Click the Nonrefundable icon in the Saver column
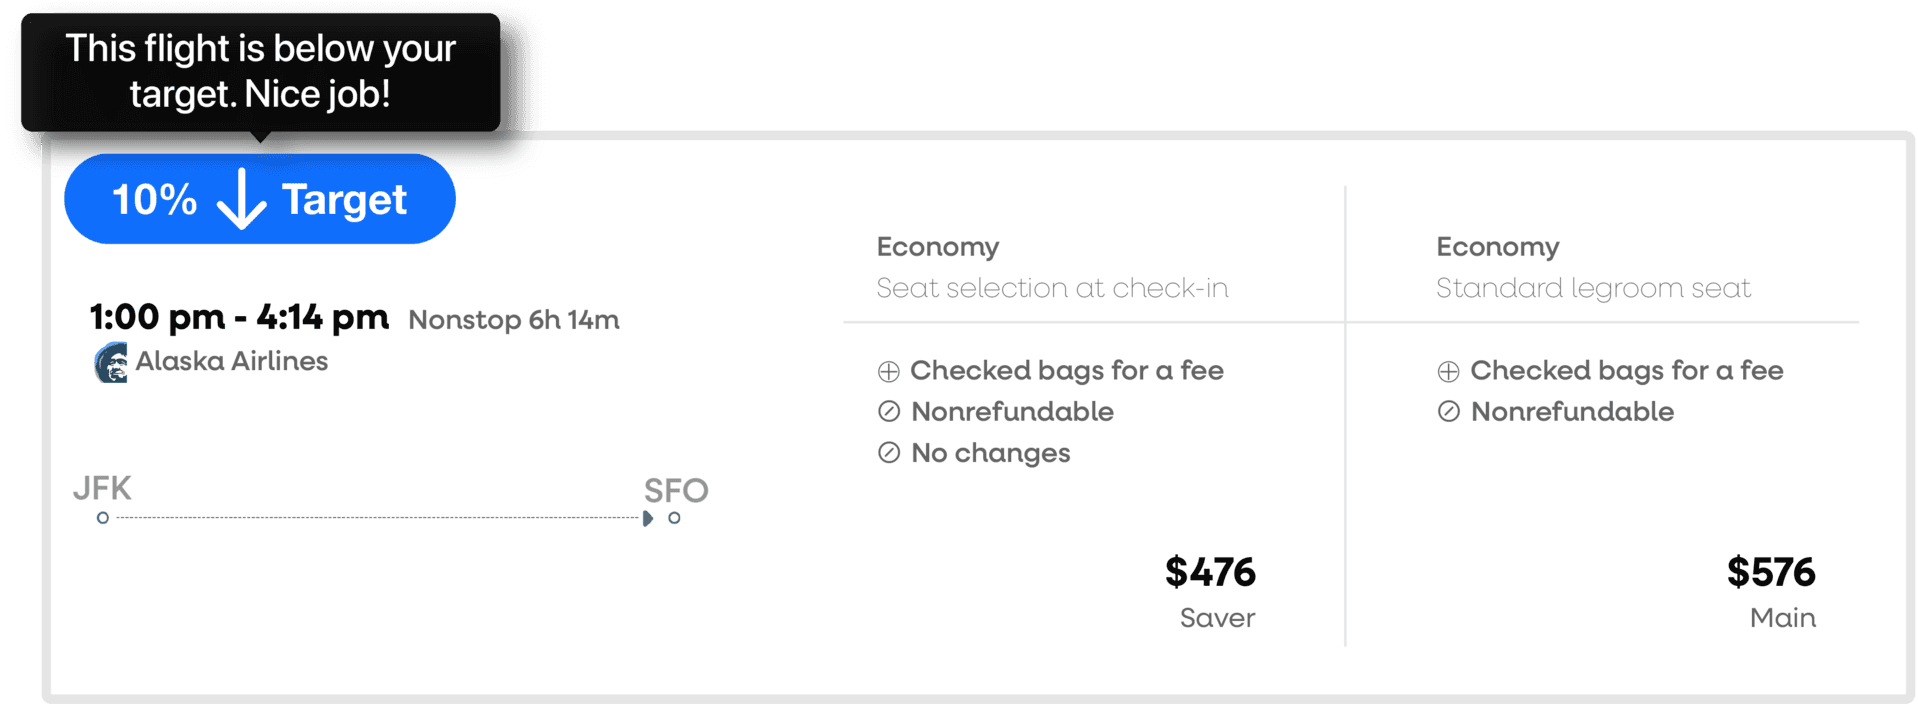 coord(888,412)
